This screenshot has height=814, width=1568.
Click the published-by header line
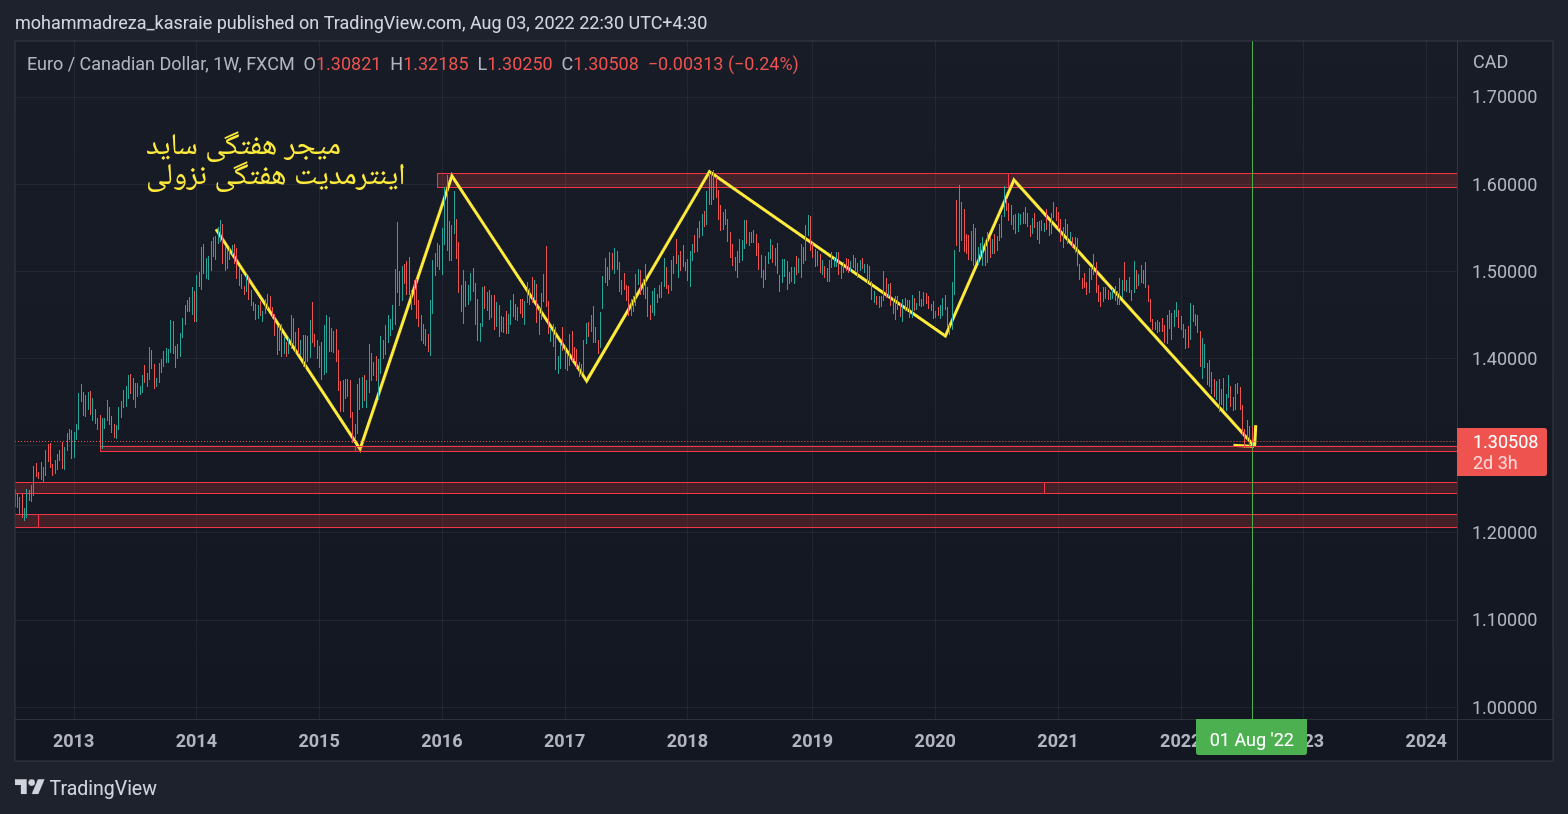click(x=361, y=22)
